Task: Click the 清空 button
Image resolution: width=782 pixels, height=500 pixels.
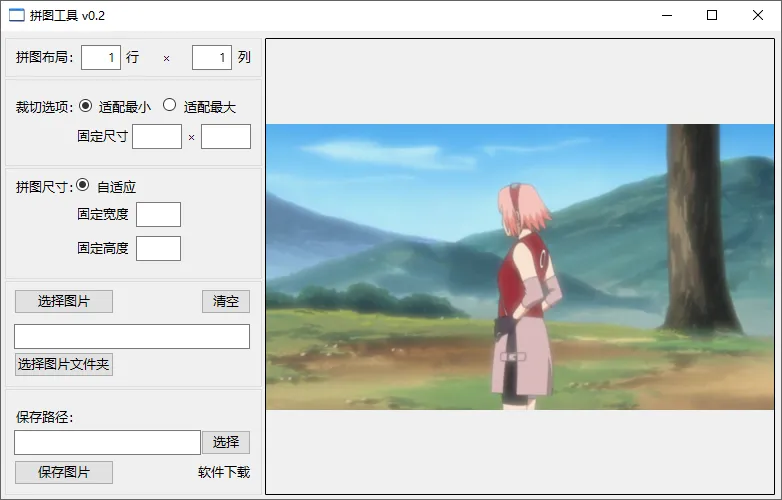Action: pyautogui.click(x=226, y=302)
